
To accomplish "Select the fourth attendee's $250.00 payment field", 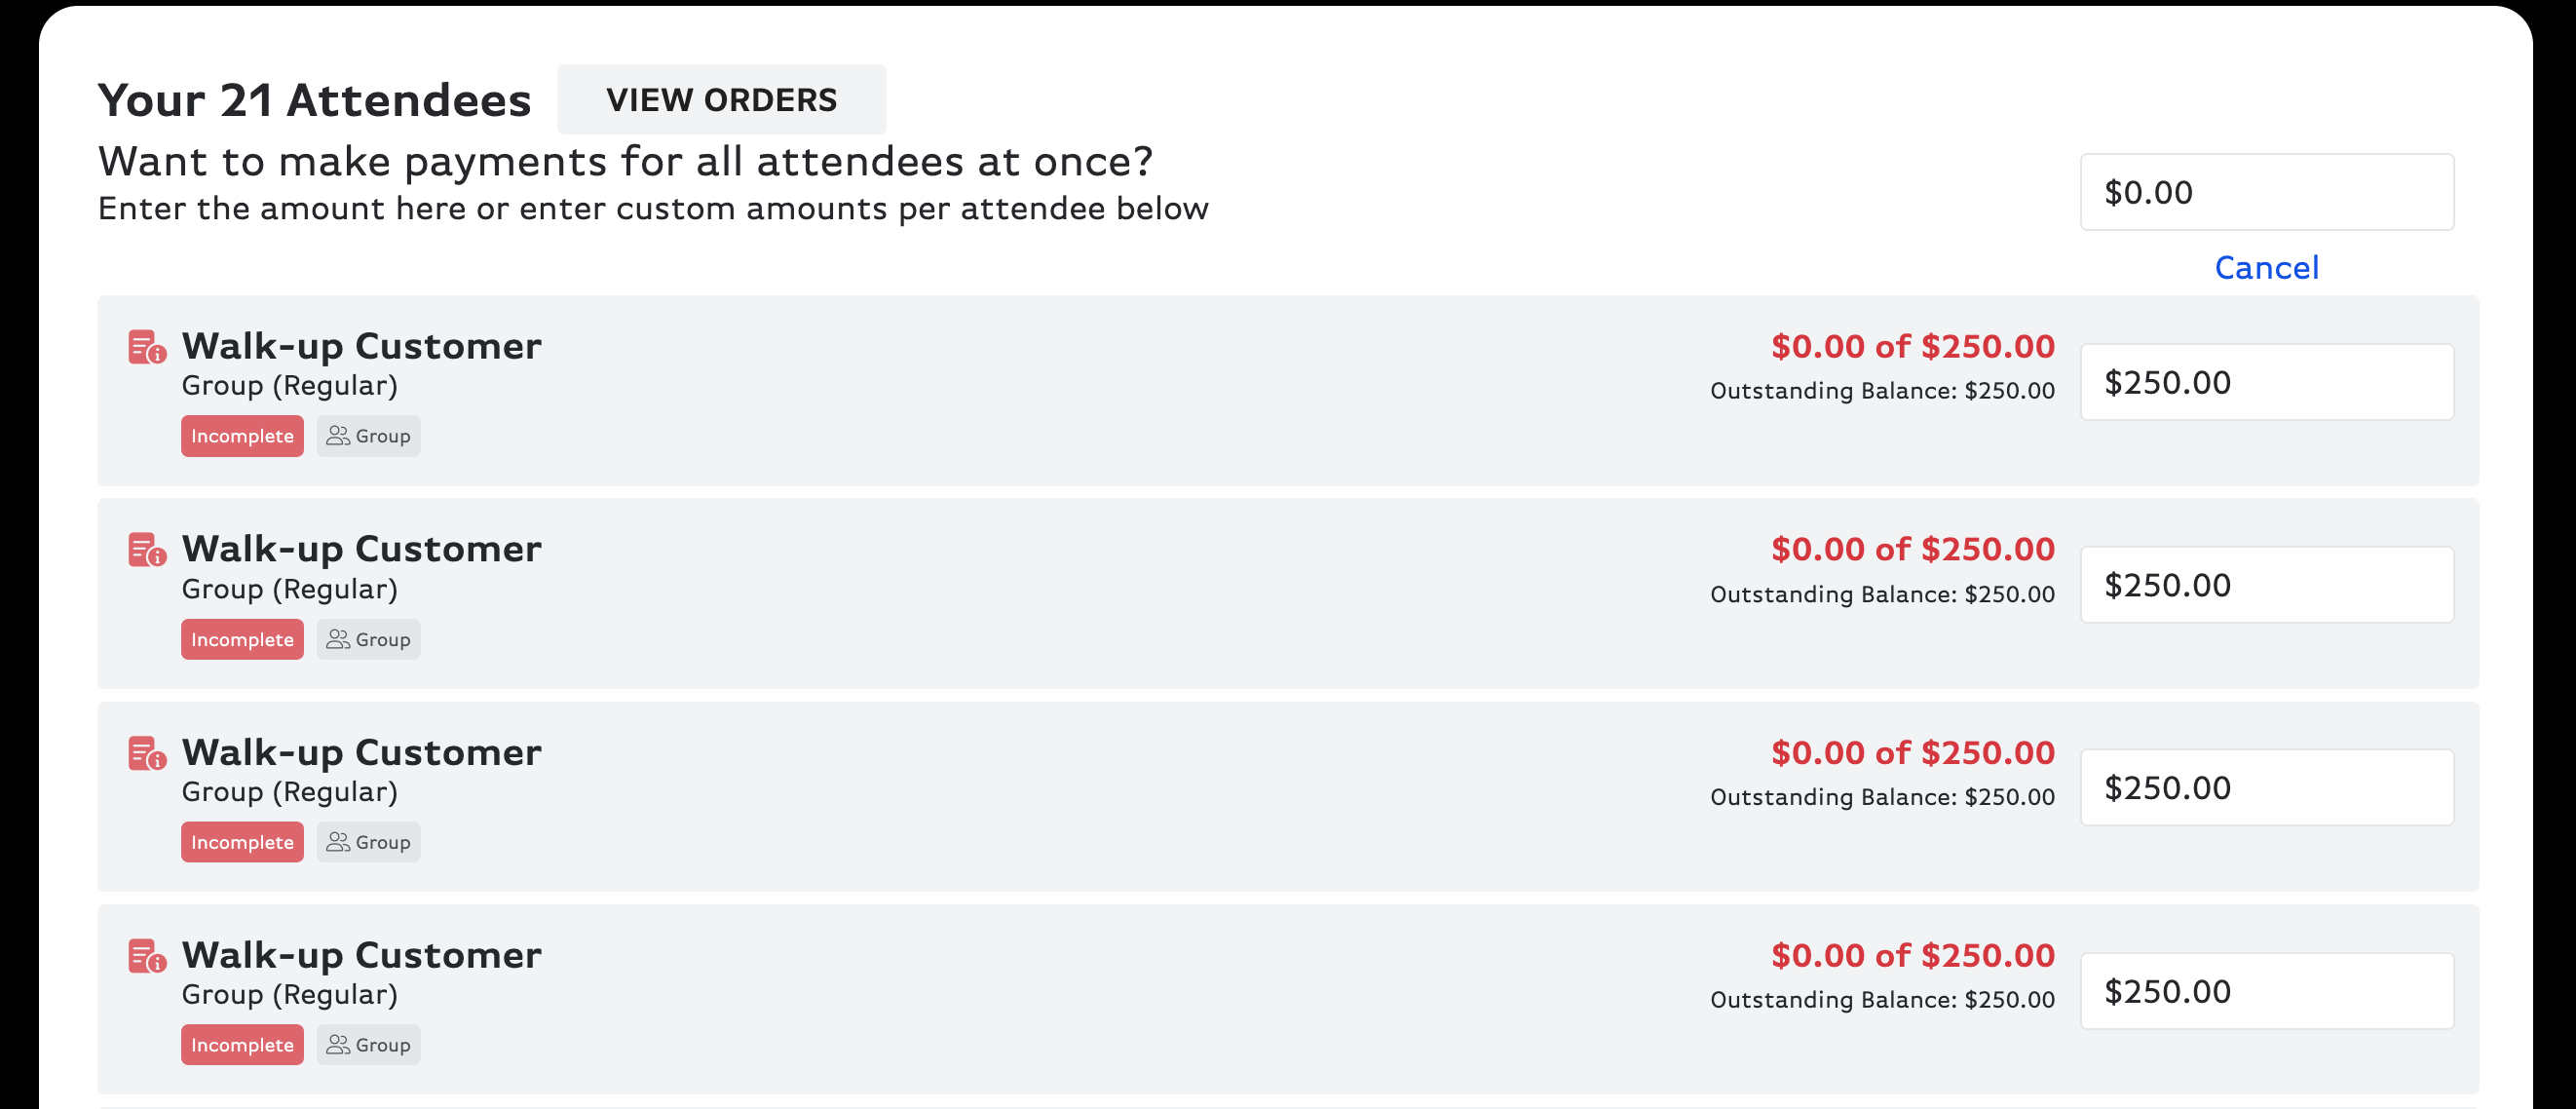I will tap(2266, 990).
